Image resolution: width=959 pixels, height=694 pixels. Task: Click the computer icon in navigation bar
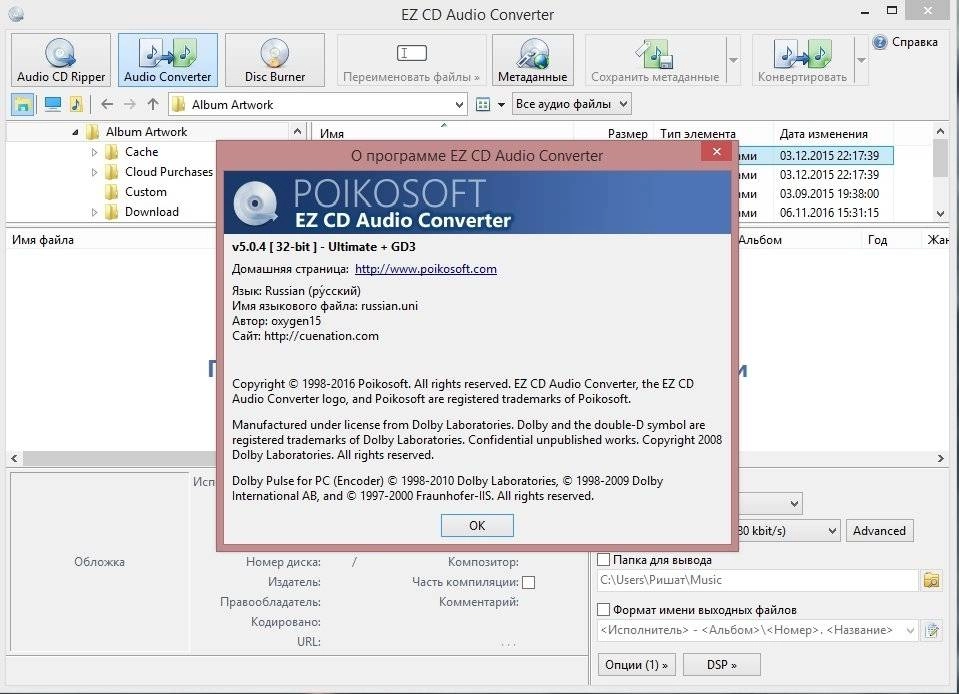click(x=53, y=105)
